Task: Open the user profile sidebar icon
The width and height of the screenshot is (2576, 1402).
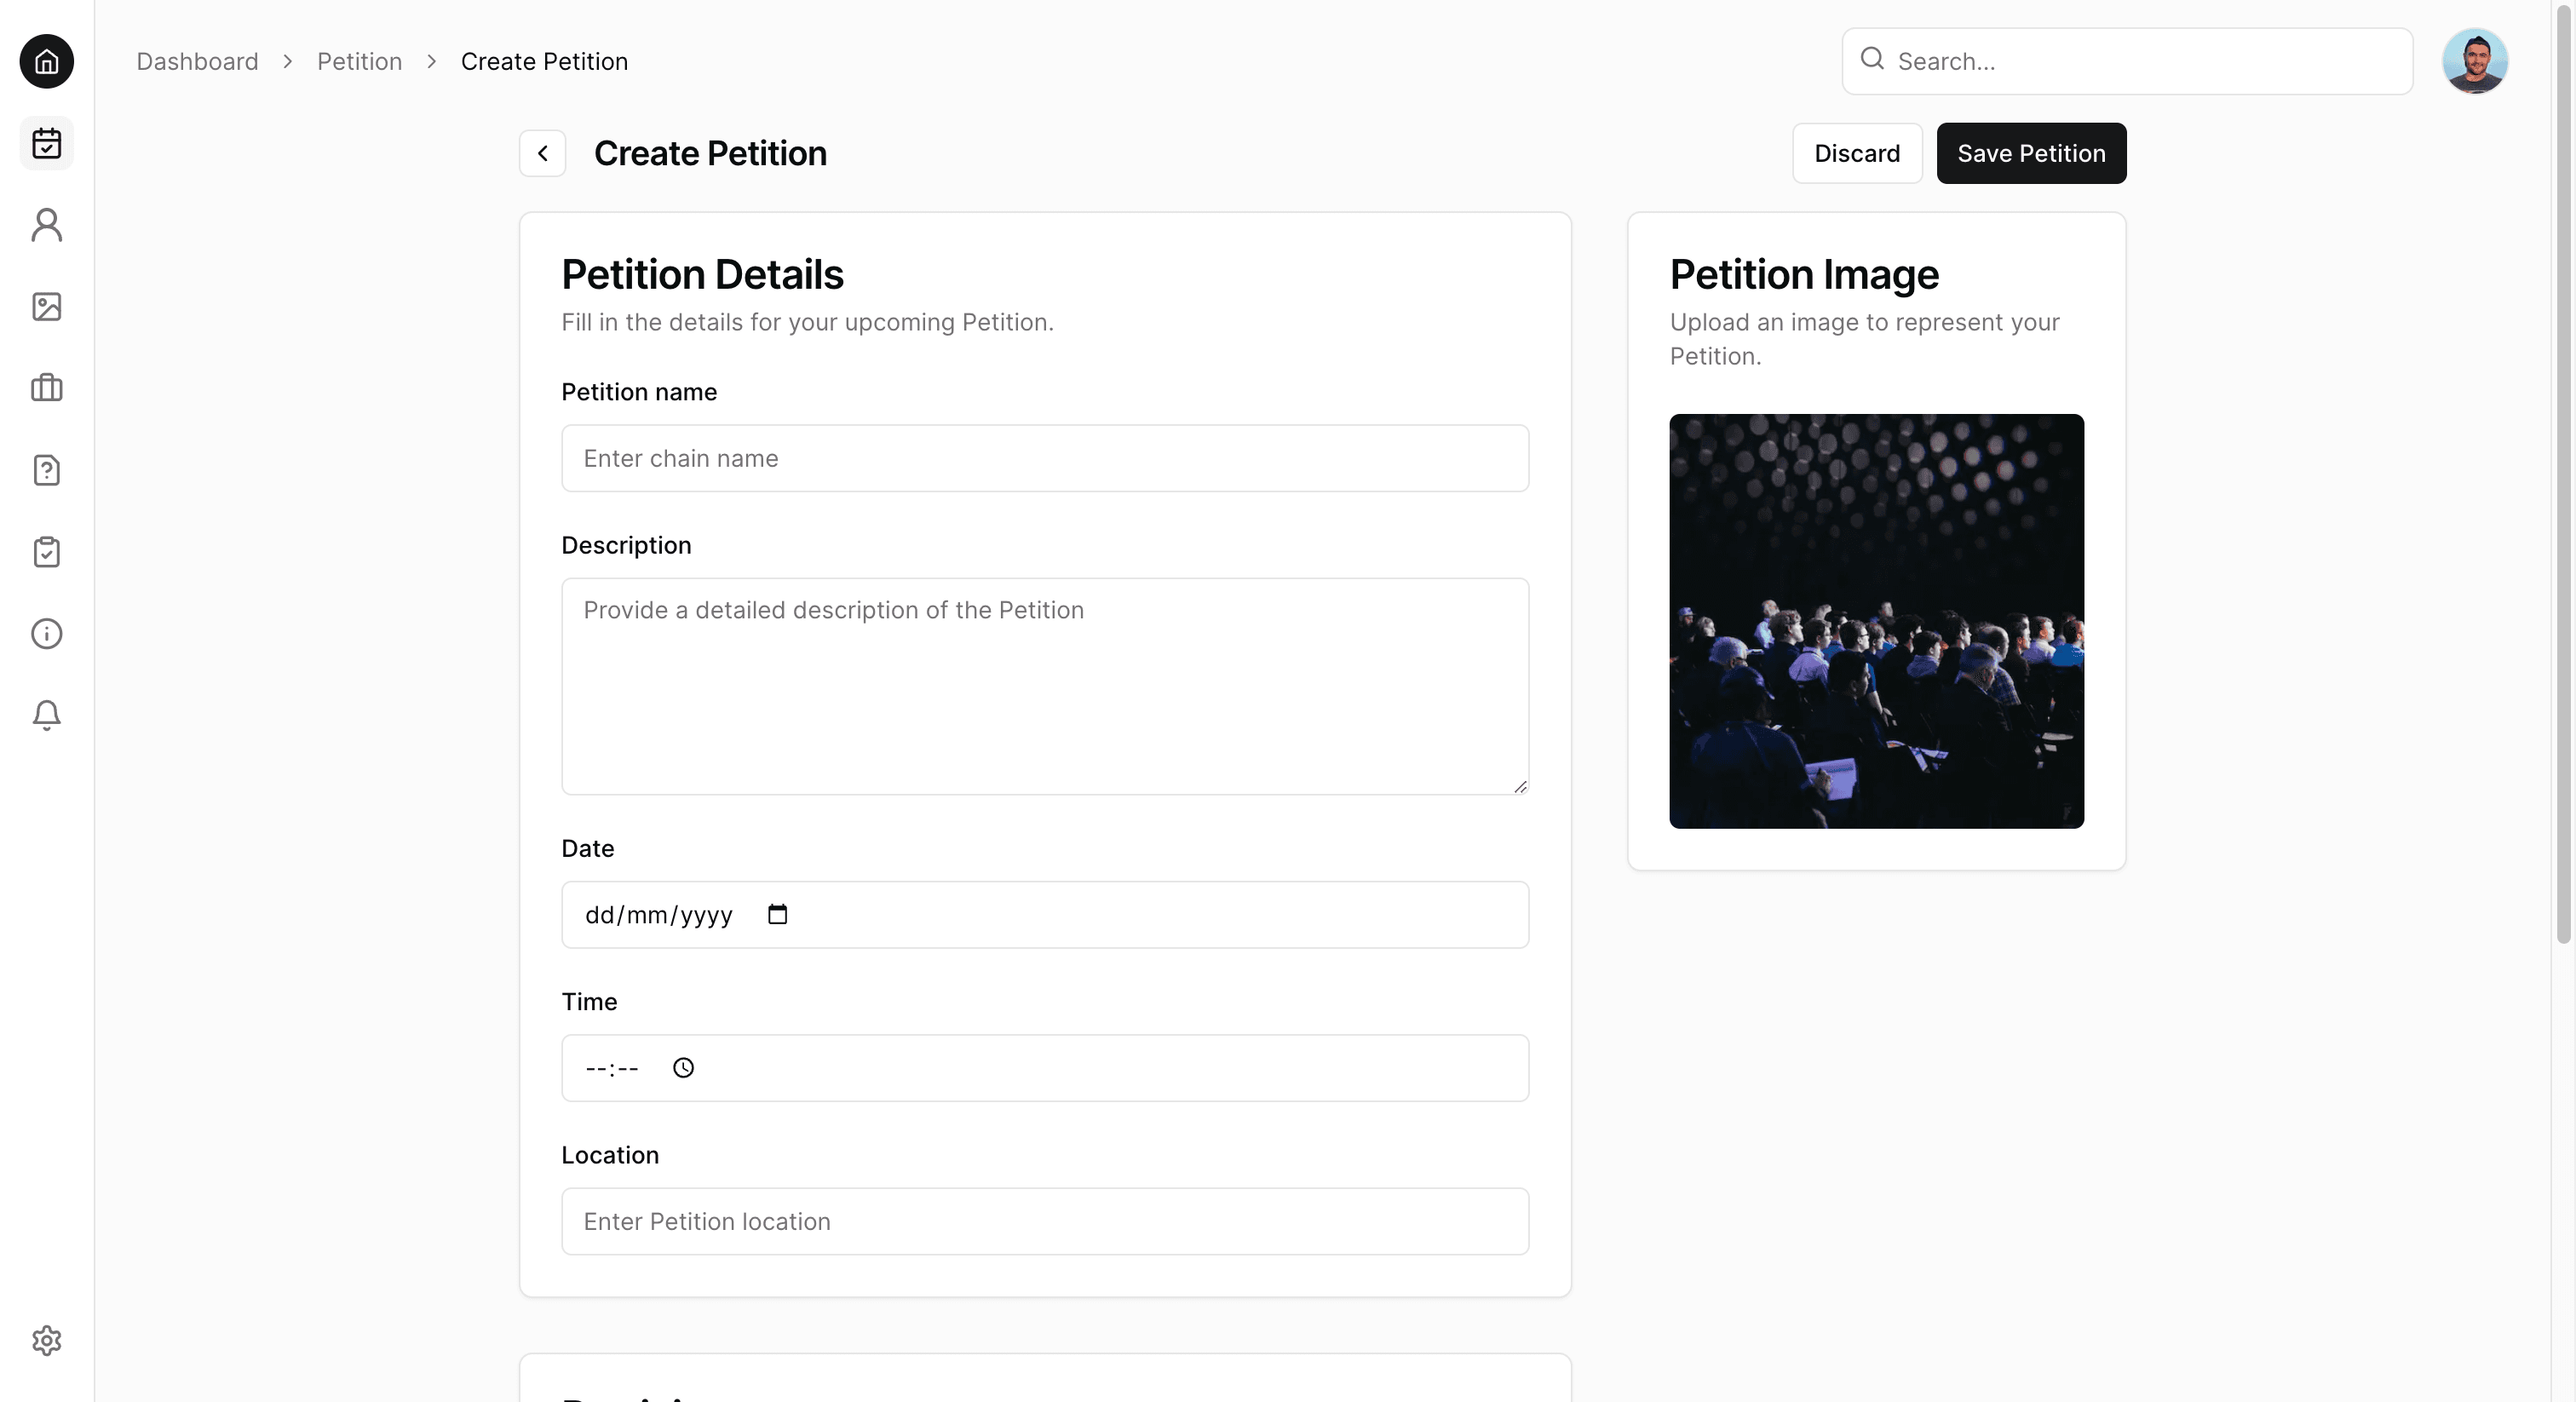Action: (47, 225)
